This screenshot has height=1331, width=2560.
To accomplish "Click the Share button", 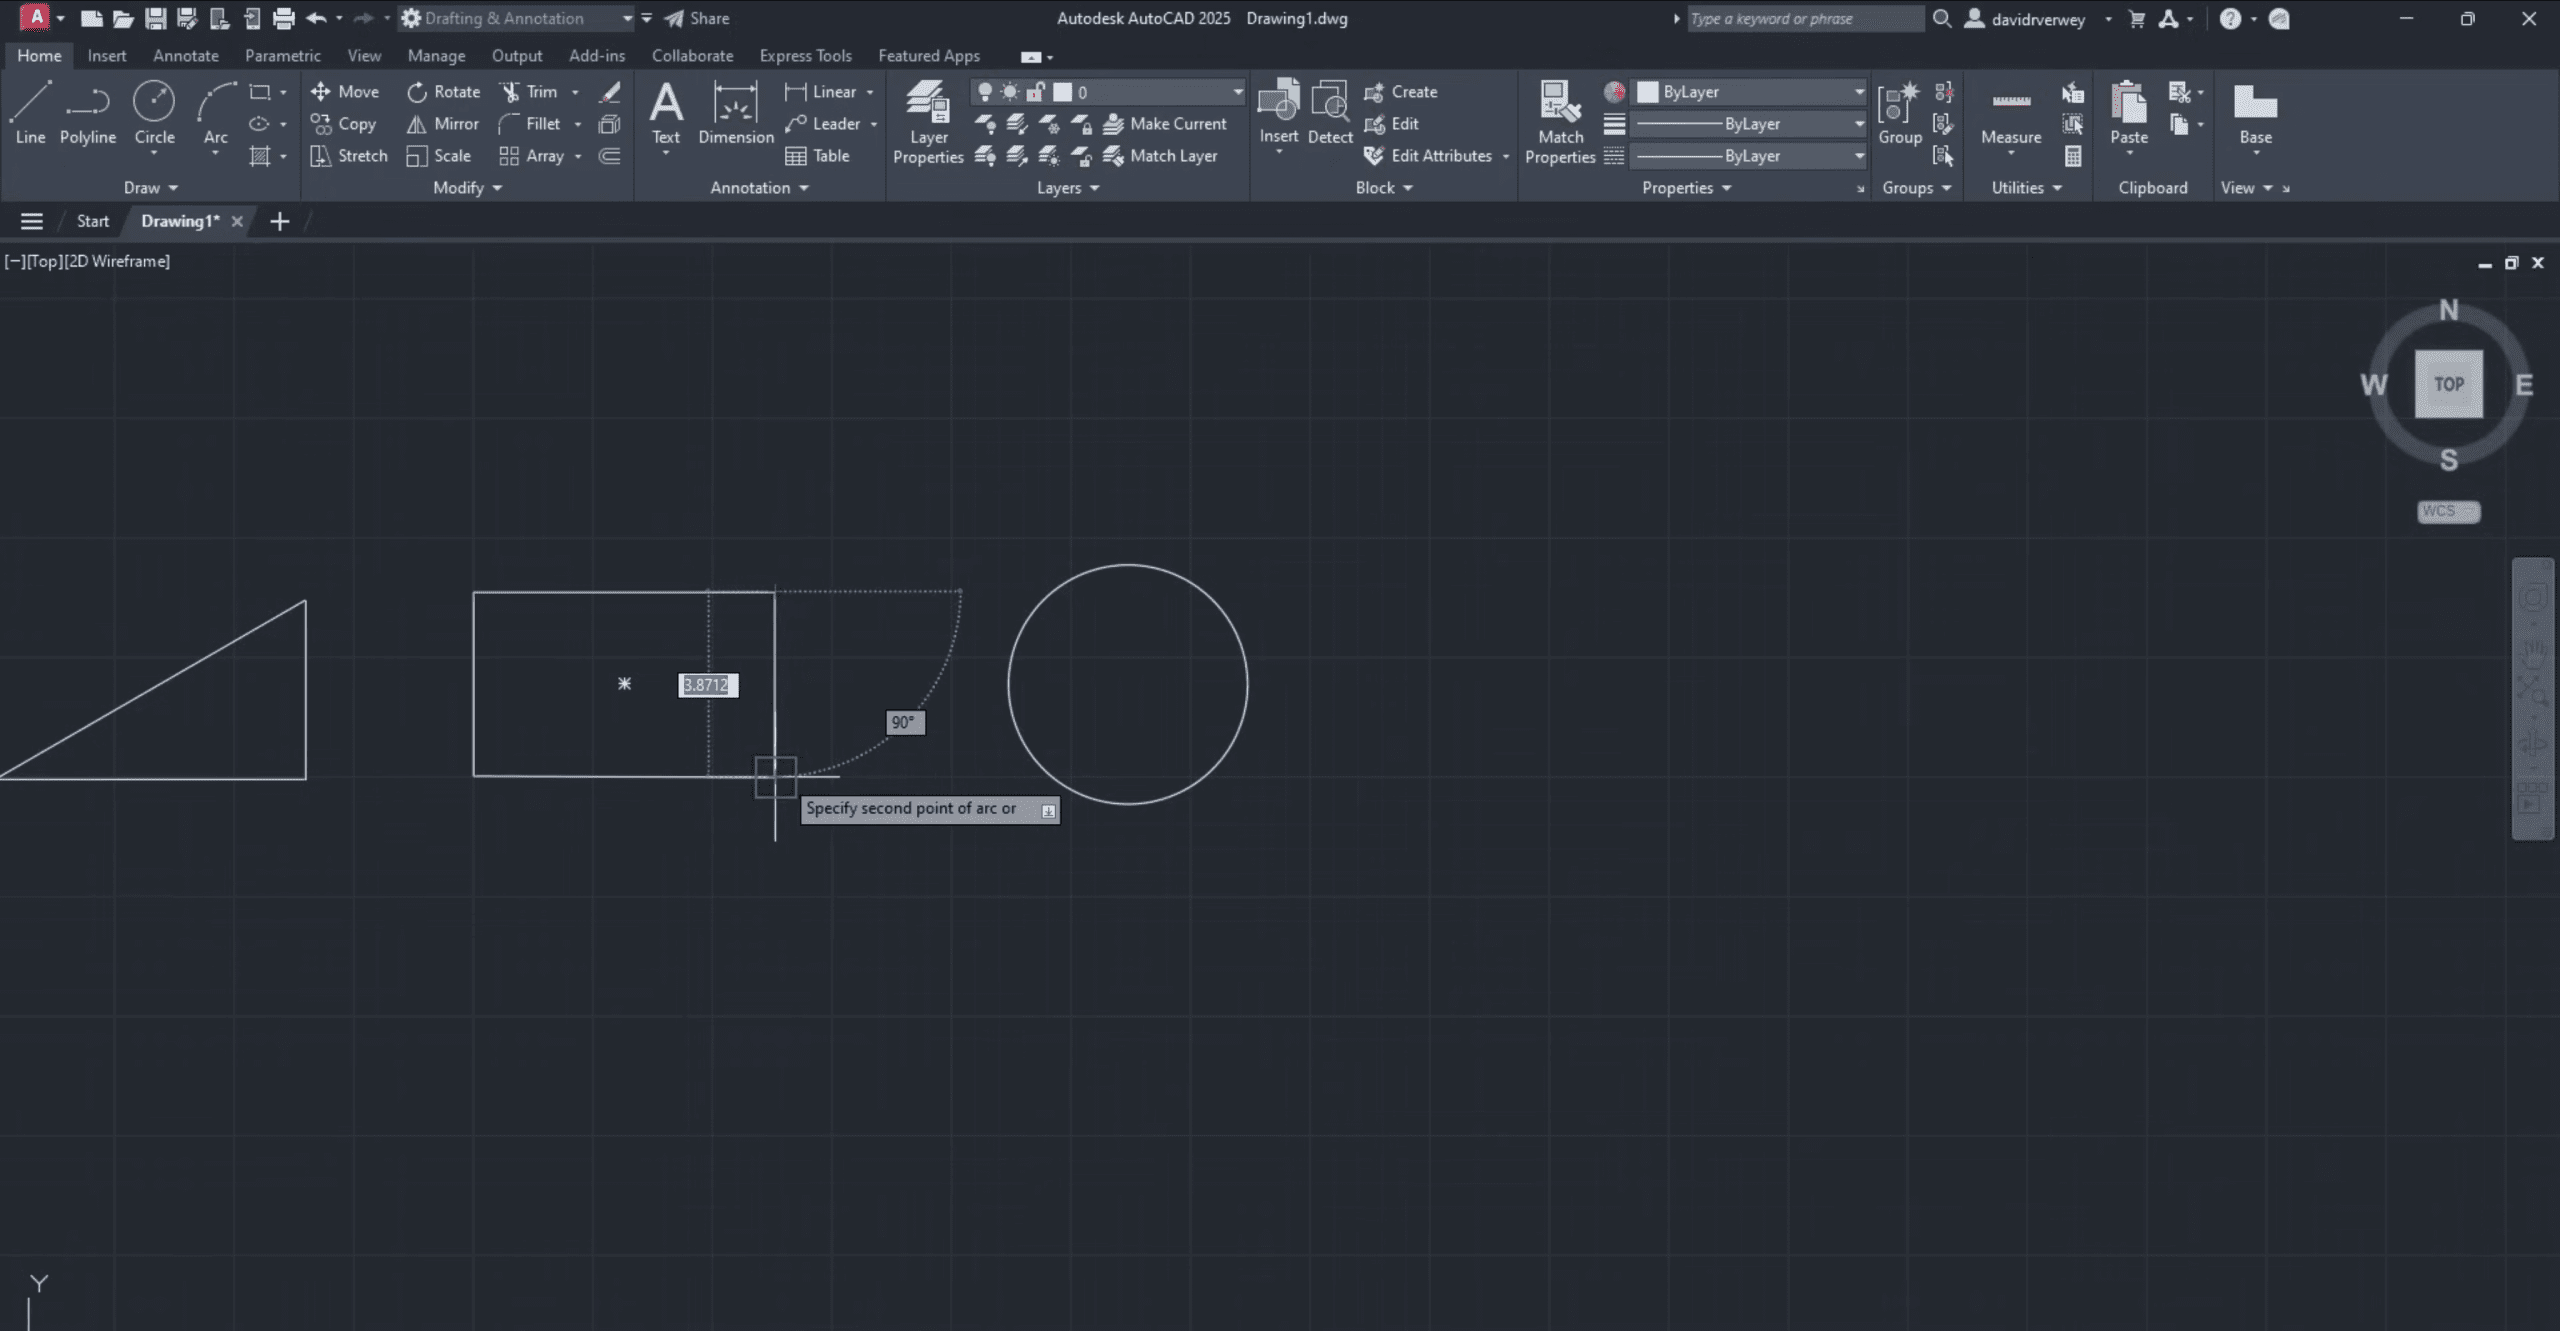I will coord(697,18).
